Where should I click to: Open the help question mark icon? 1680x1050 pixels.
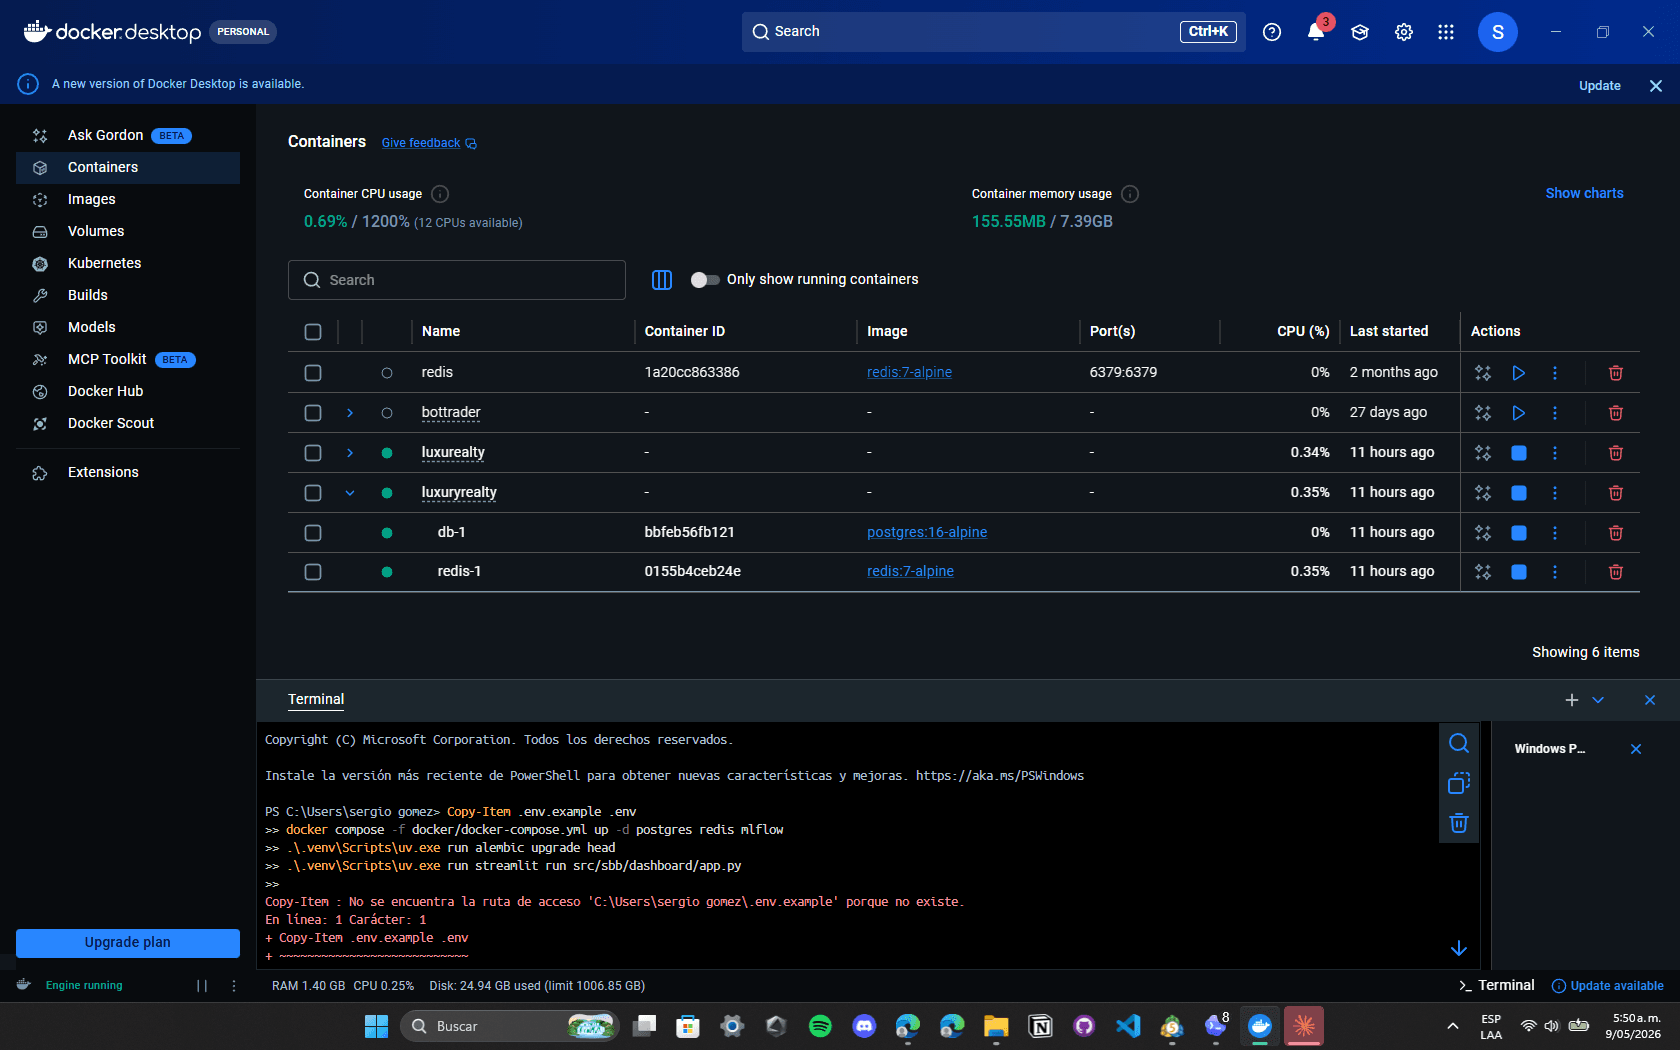point(1272,32)
